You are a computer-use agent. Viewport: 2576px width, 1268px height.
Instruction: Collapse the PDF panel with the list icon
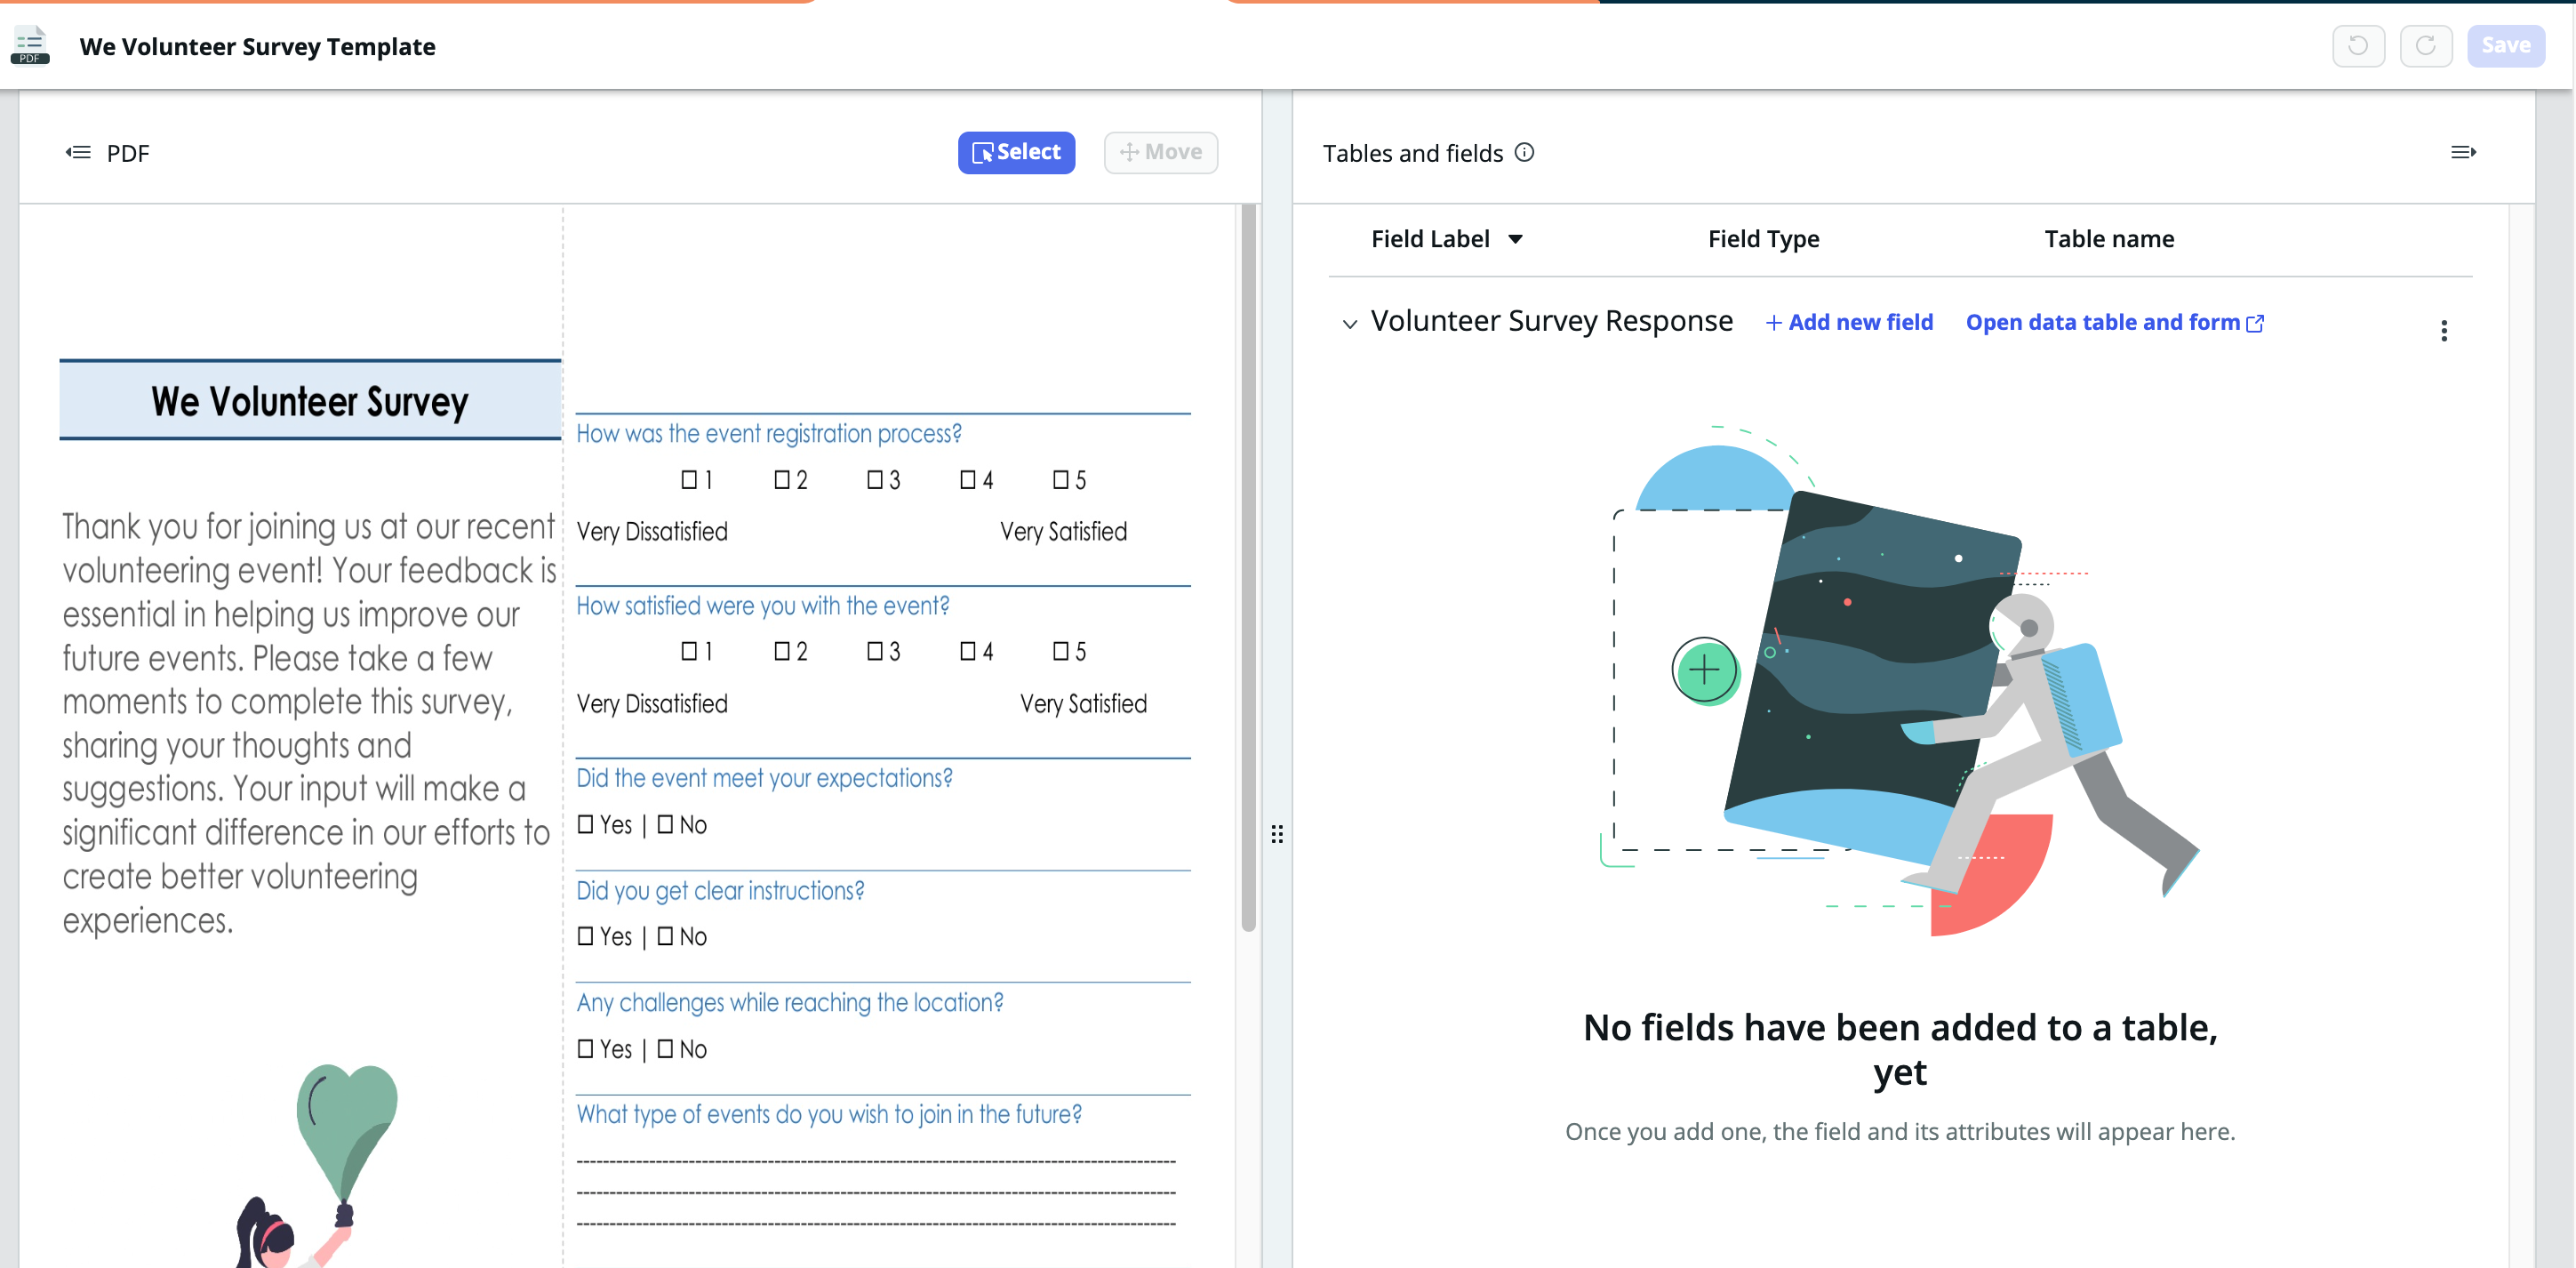(78, 152)
